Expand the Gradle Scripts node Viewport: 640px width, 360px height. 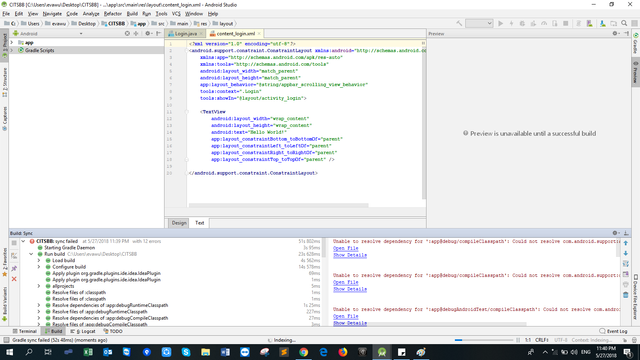(12, 50)
